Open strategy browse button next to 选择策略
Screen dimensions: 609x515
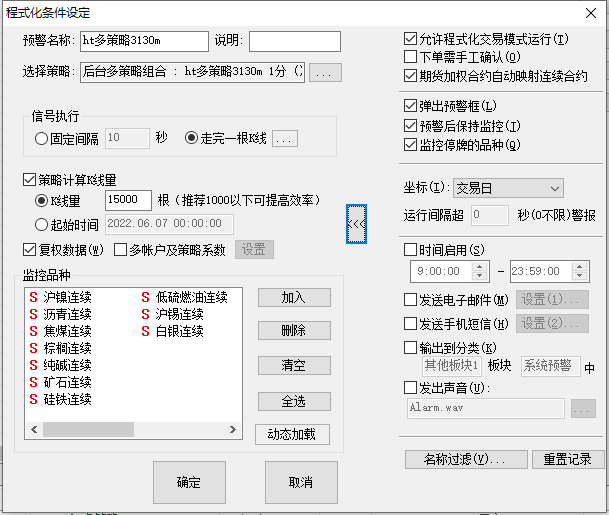325,73
